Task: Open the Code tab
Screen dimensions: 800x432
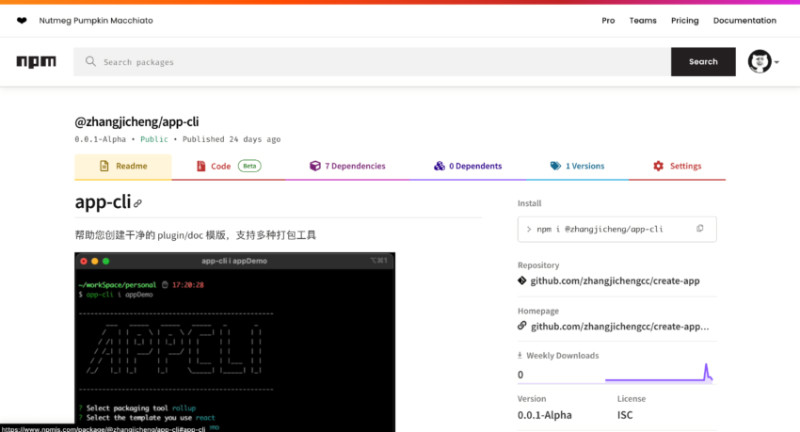Action: click(229, 167)
